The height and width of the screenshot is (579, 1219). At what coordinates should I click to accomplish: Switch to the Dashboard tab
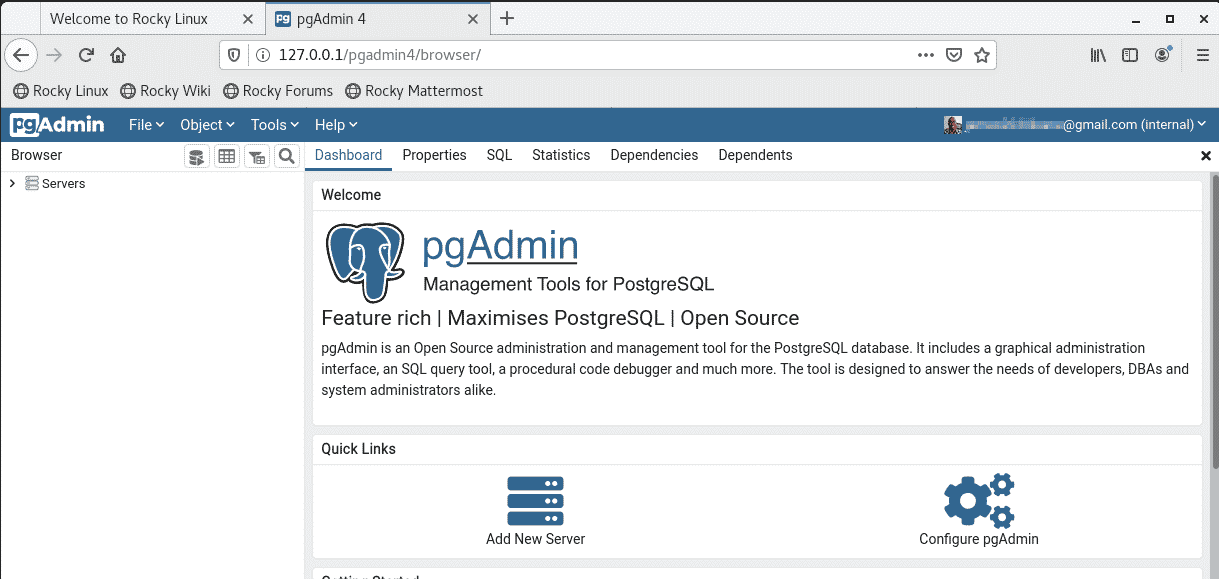[x=348, y=155]
